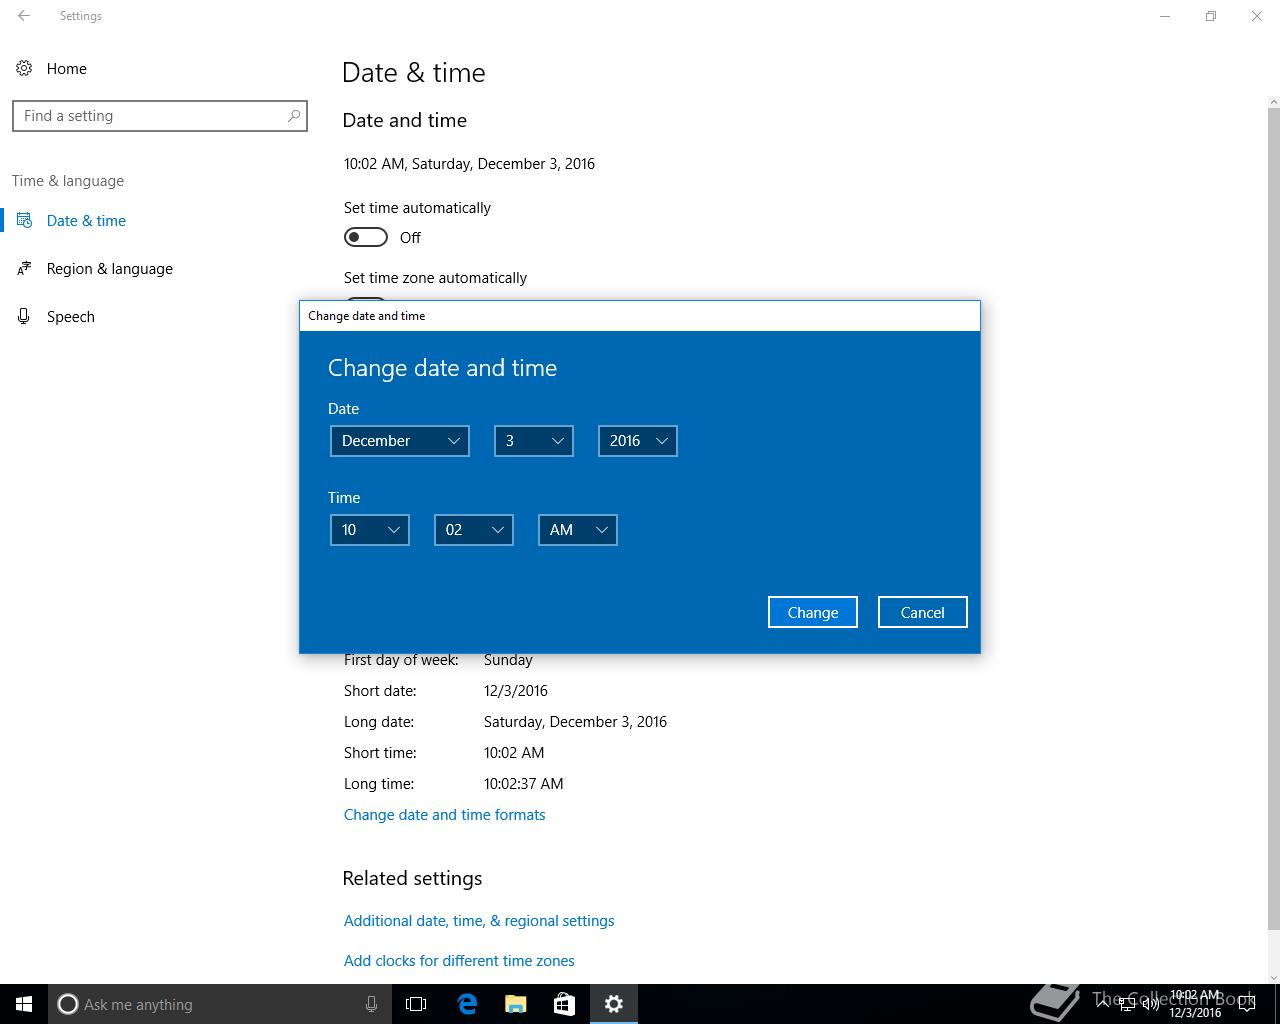Image resolution: width=1280 pixels, height=1024 pixels.
Task: Toggle Set time automatically switch
Action: click(x=366, y=237)
